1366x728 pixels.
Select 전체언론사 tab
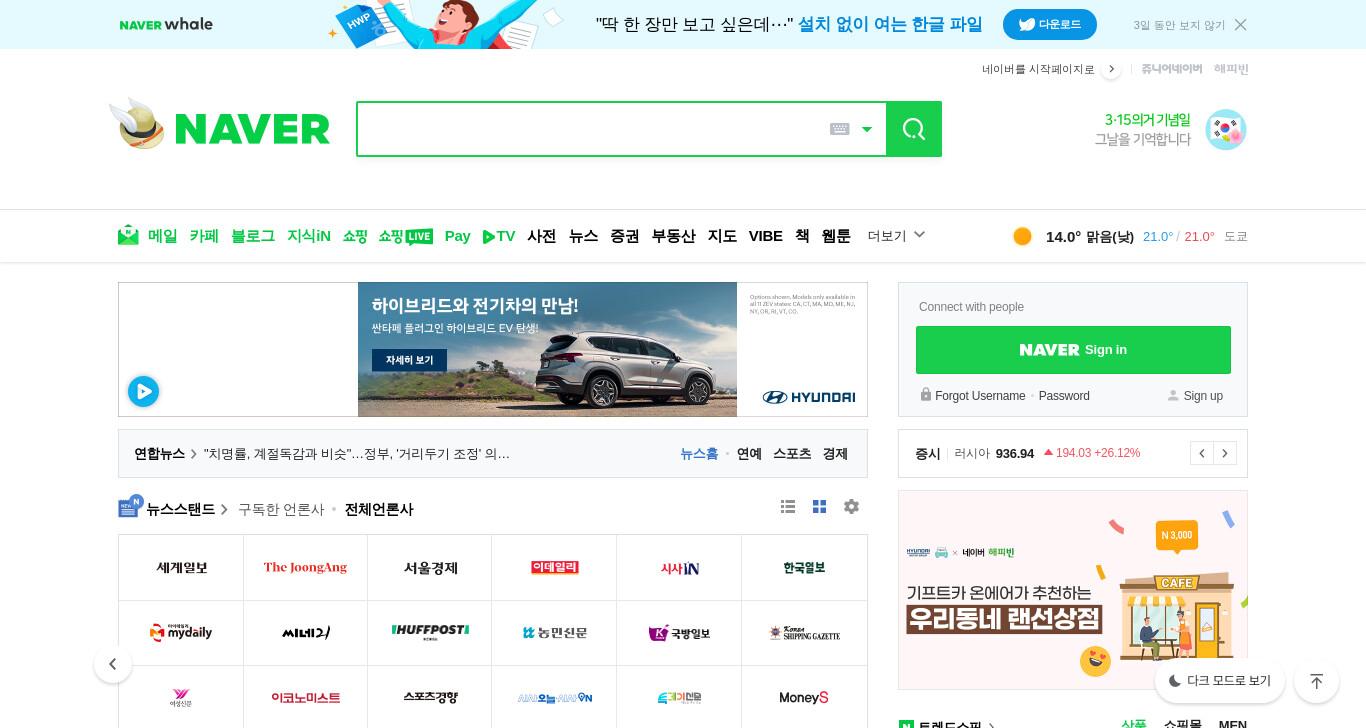[379, 509]
